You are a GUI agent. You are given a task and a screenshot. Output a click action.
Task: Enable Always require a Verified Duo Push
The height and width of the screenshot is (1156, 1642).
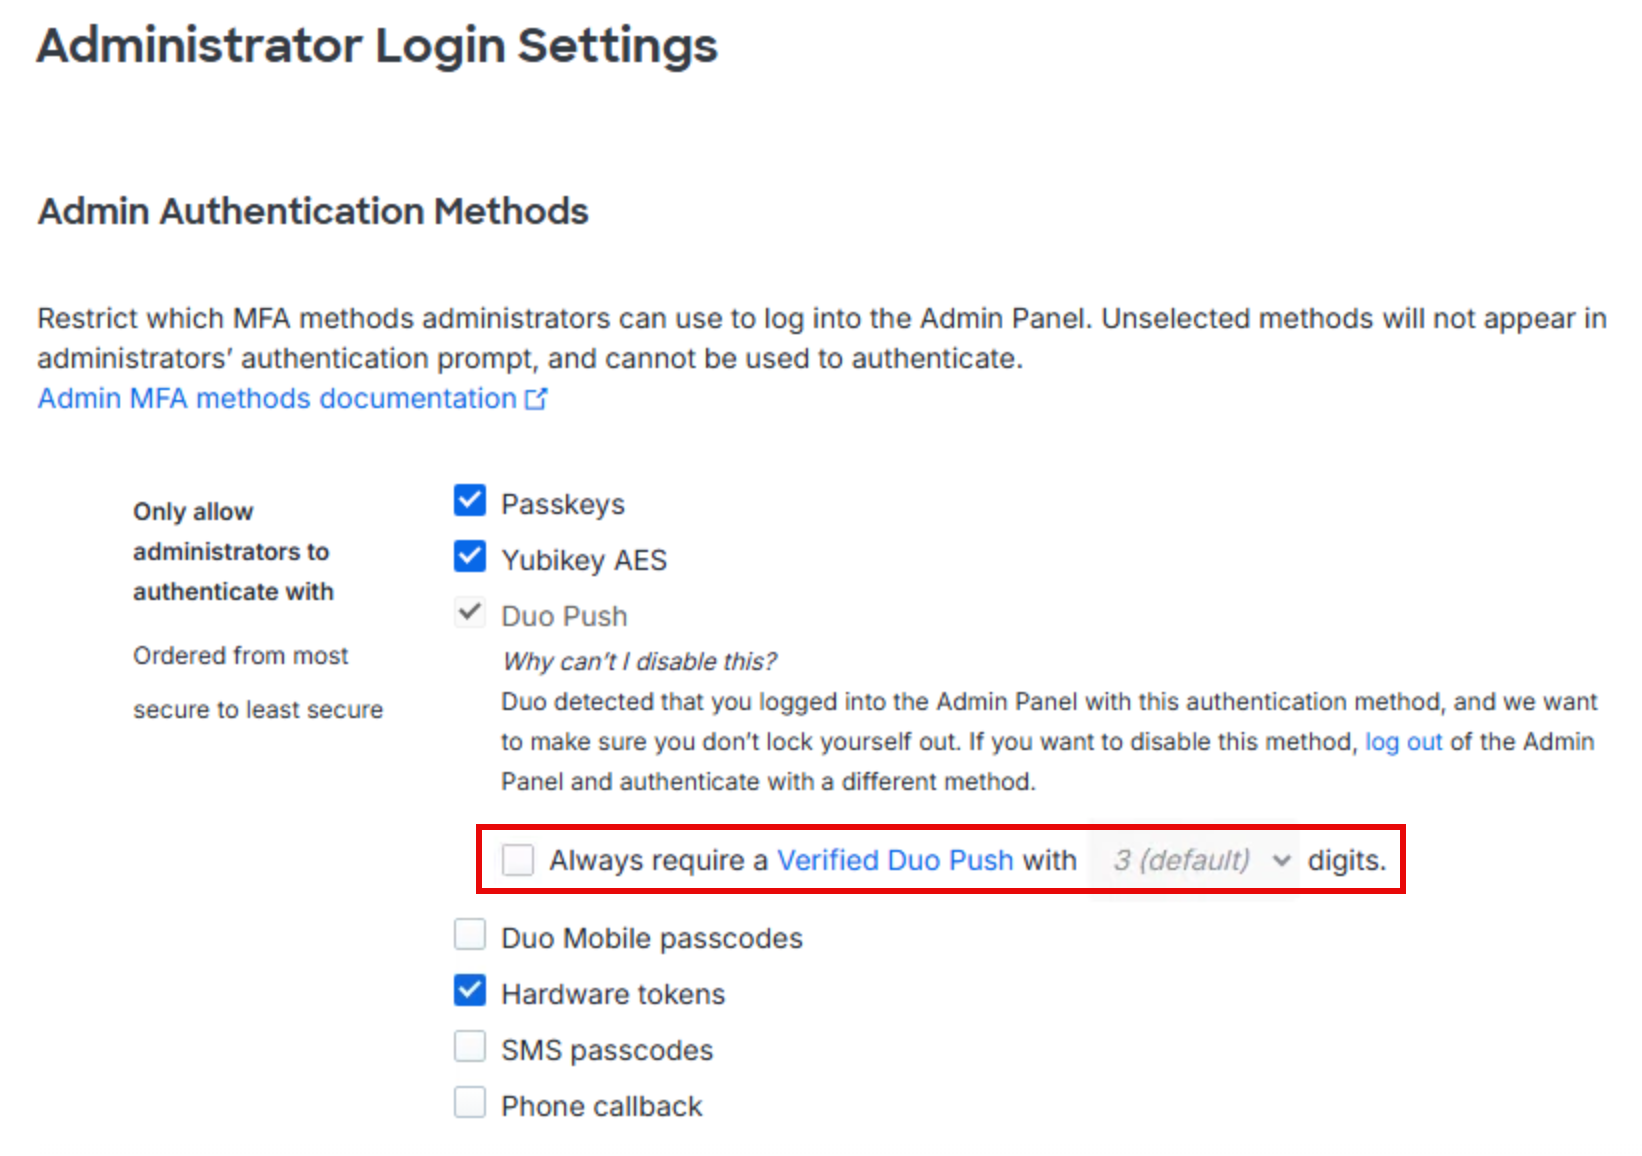coord(518,859)
